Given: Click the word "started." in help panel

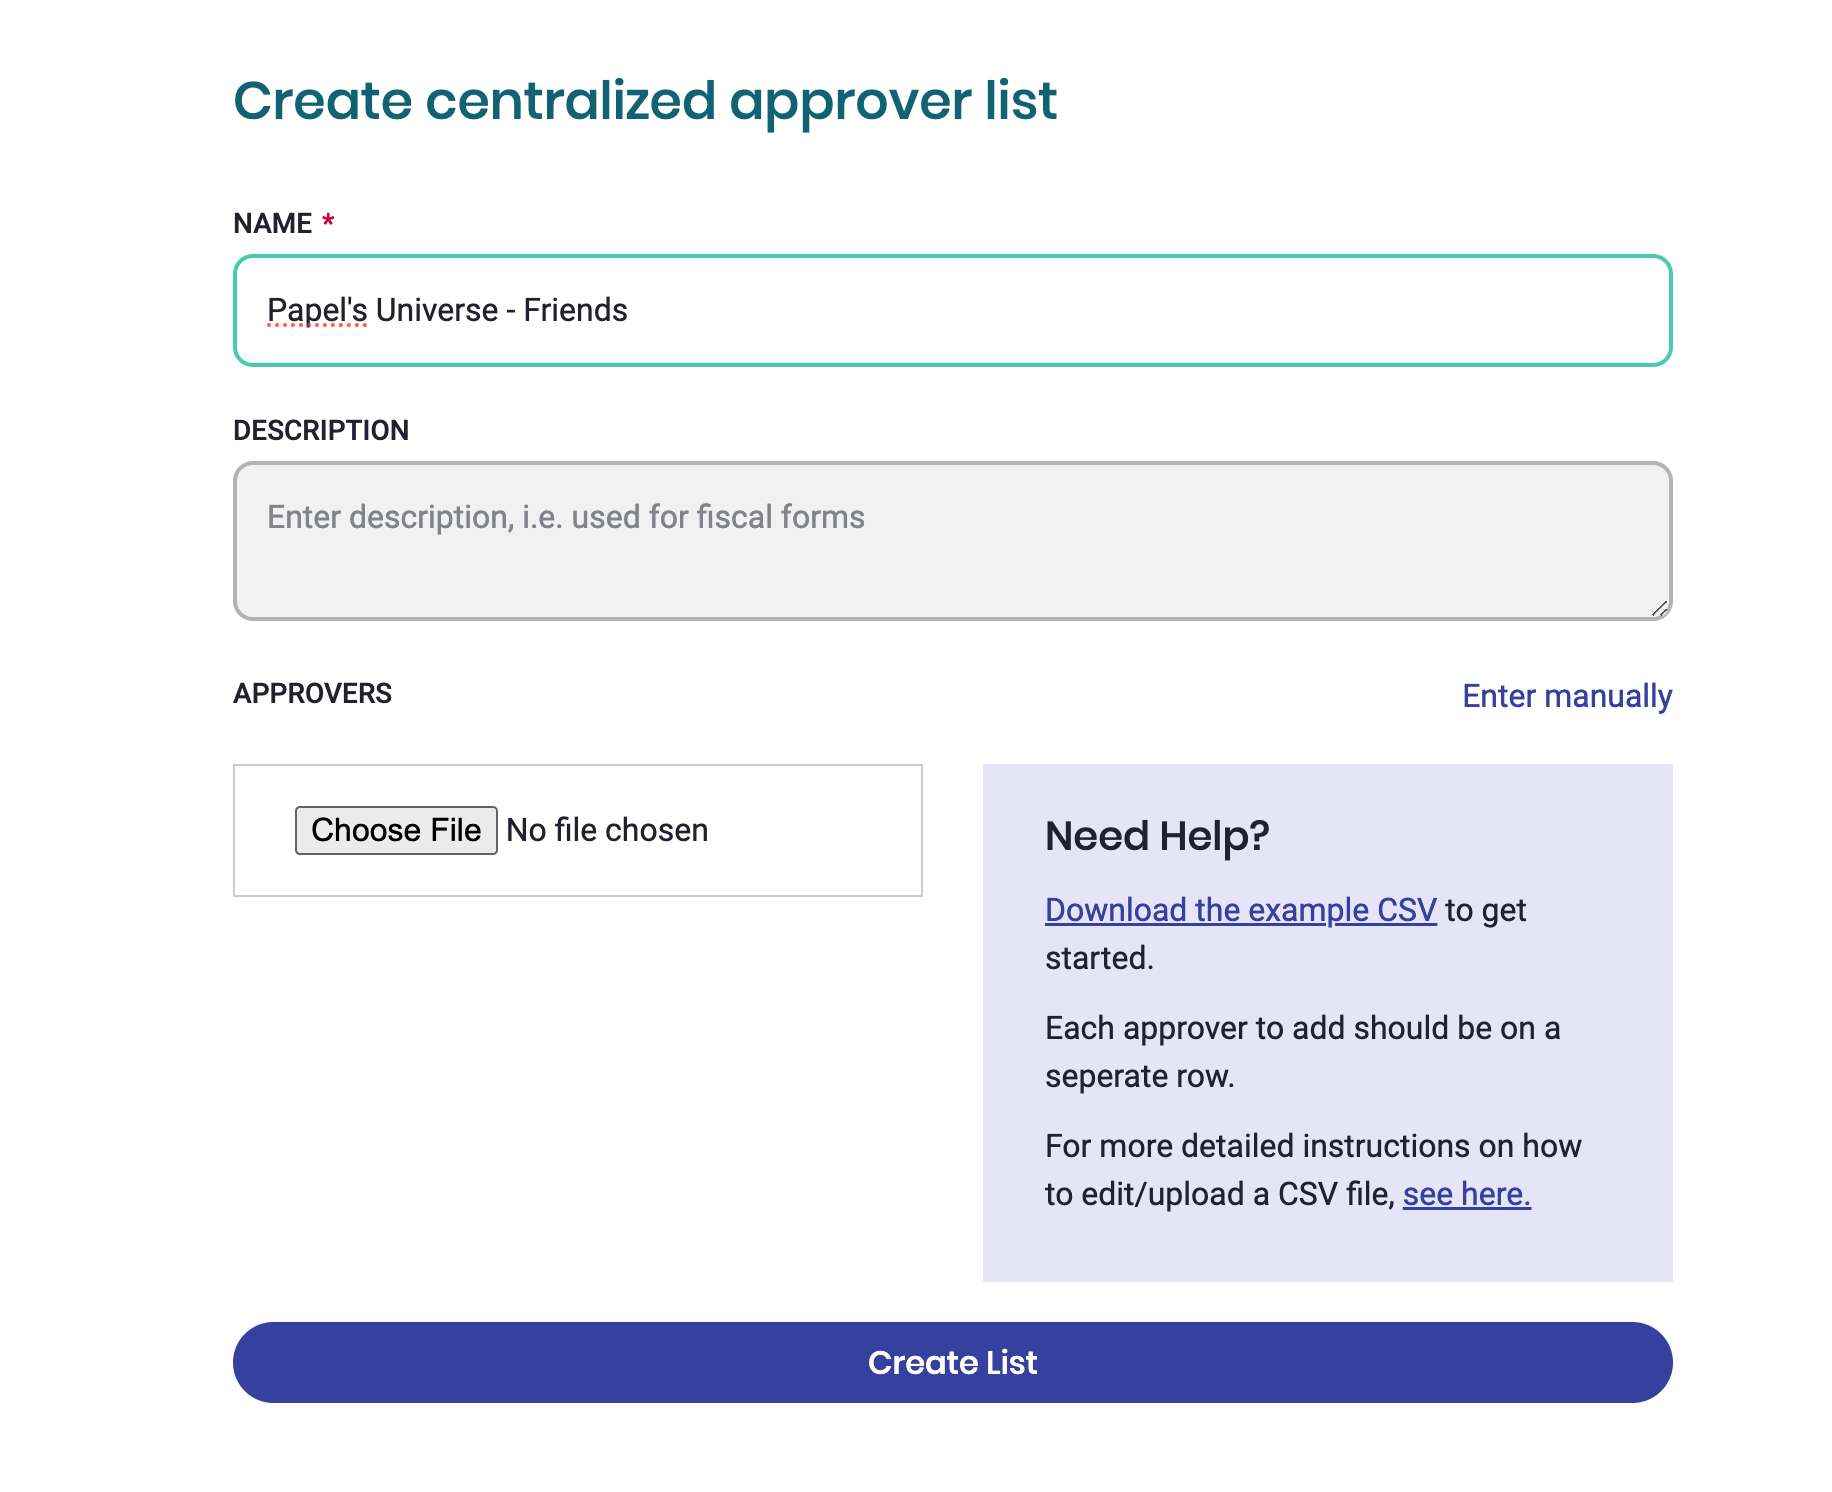Looking at the screenshot, I should click(1099, 958).
